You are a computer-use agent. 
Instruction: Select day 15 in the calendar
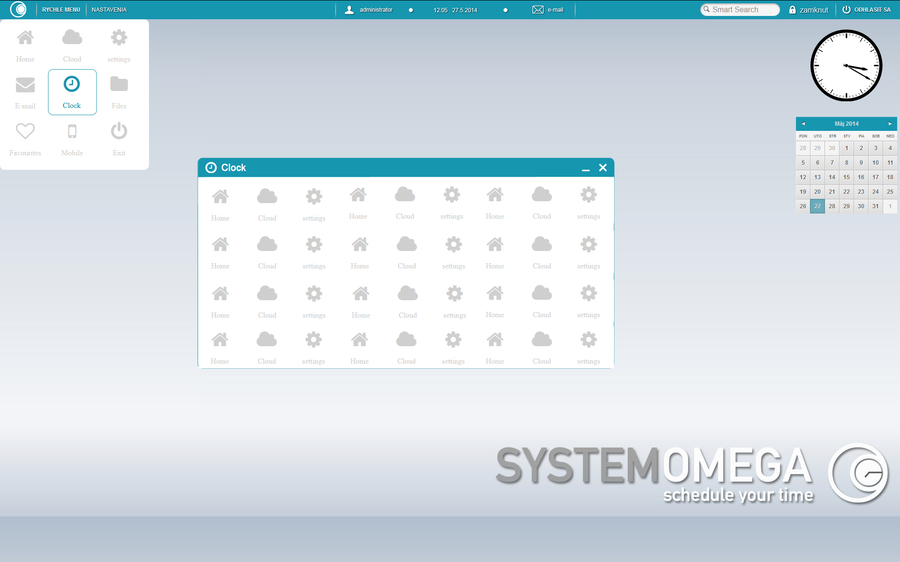coord(846,177)
